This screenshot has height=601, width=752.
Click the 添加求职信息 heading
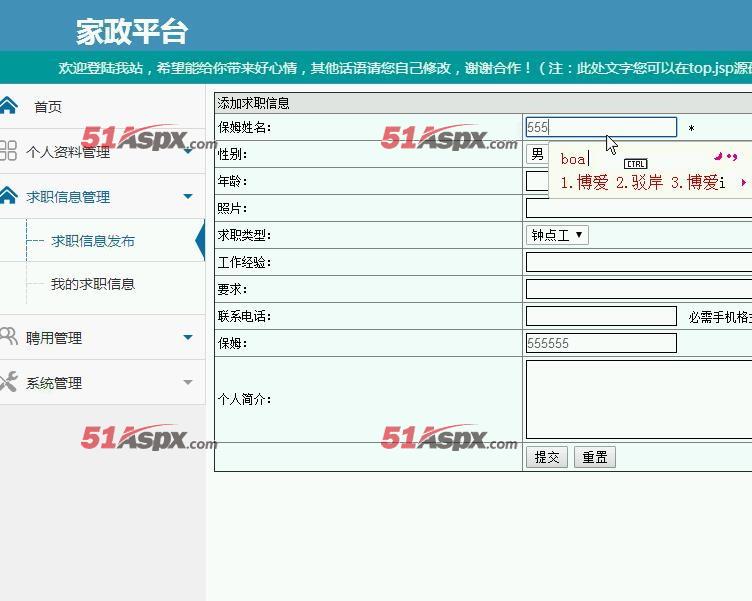(253, 103)
